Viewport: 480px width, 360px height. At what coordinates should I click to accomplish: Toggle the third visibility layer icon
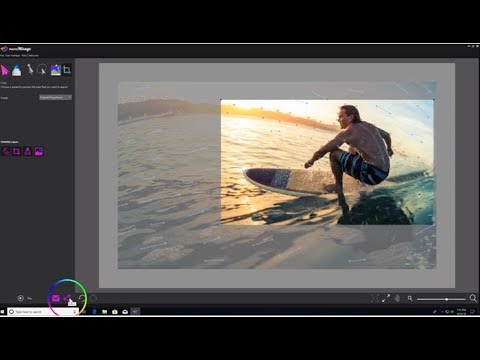tap(28, 152)
